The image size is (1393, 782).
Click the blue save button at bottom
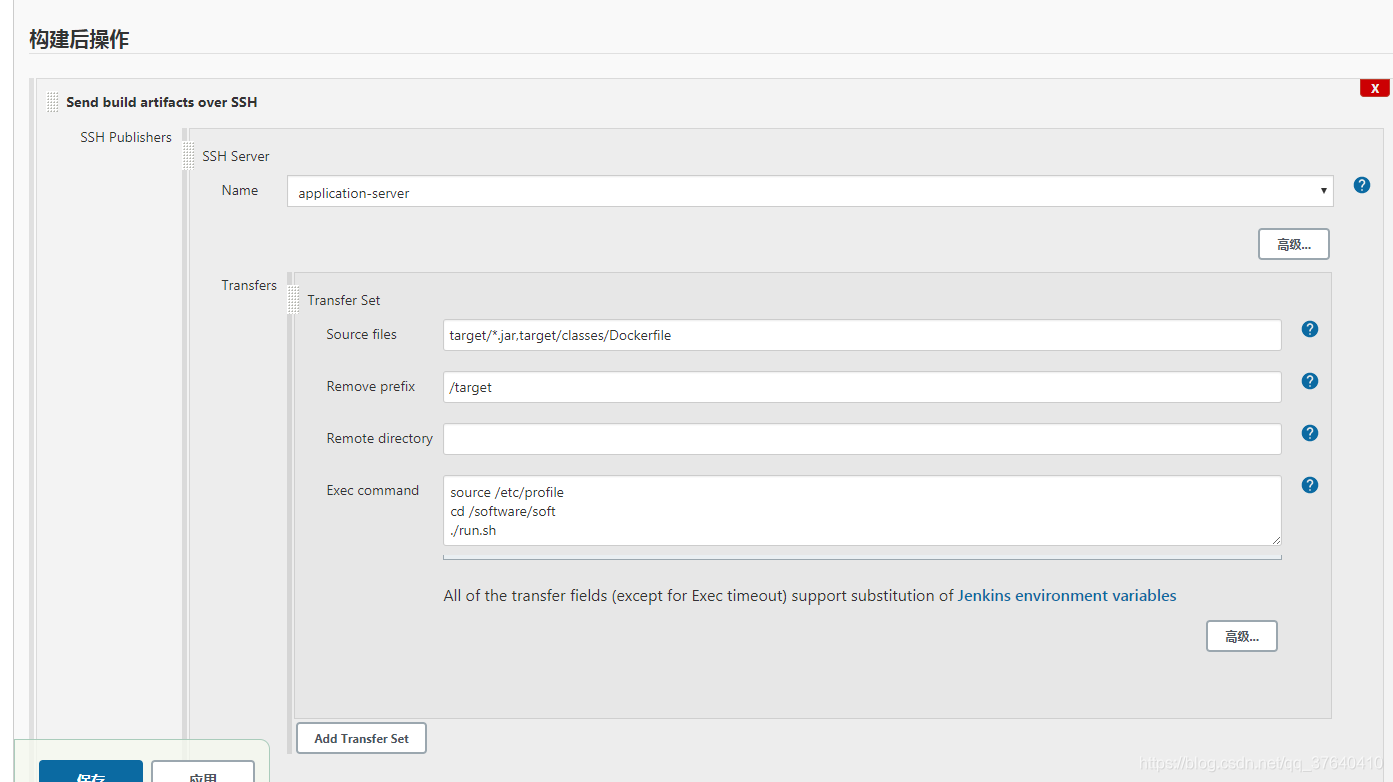click(x=90, y=772)
